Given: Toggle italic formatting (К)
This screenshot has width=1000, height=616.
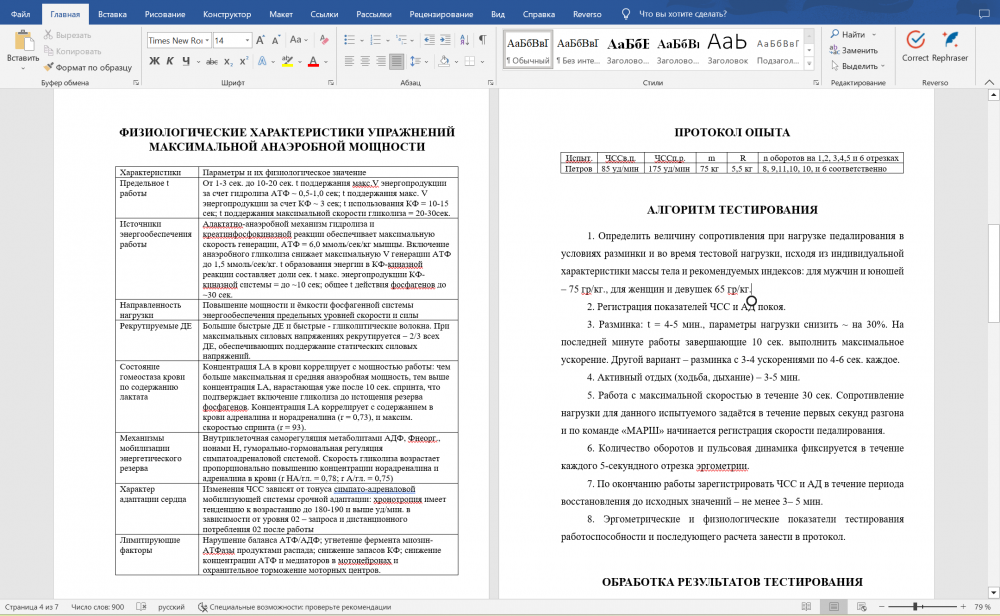Looking at the screenshot, I should pos(171,61).
